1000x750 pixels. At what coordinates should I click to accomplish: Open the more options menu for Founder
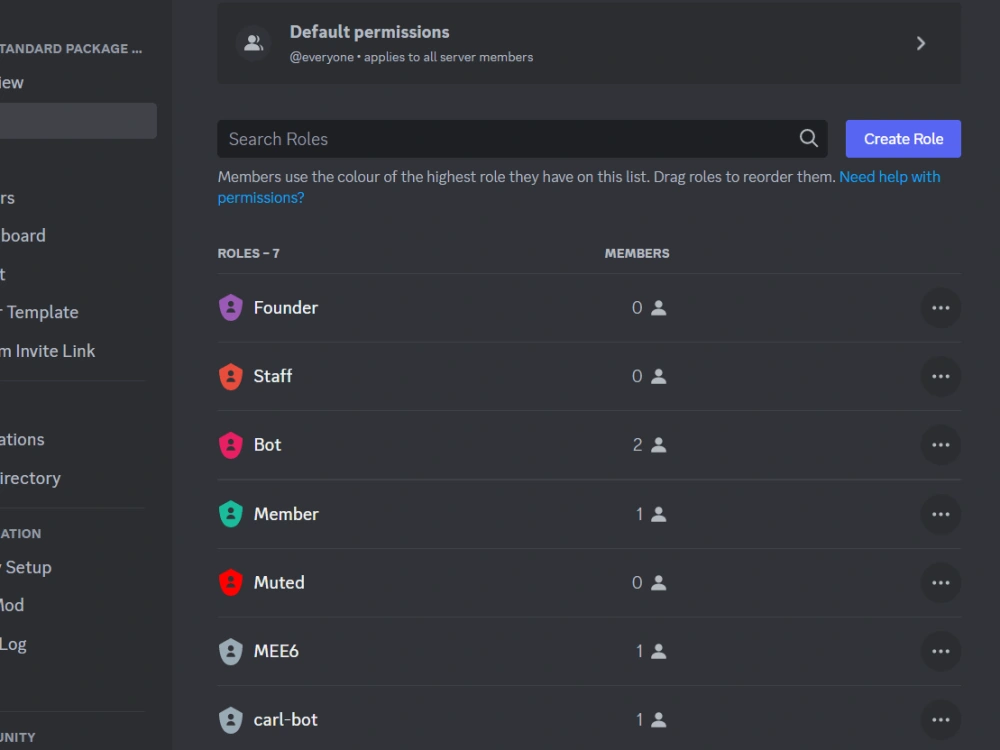(x=940, y=308)
